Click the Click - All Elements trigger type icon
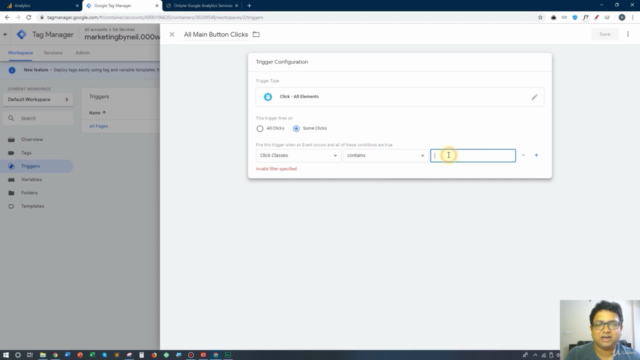This screenshot has width=640, height=360. [x=268, y=97]
